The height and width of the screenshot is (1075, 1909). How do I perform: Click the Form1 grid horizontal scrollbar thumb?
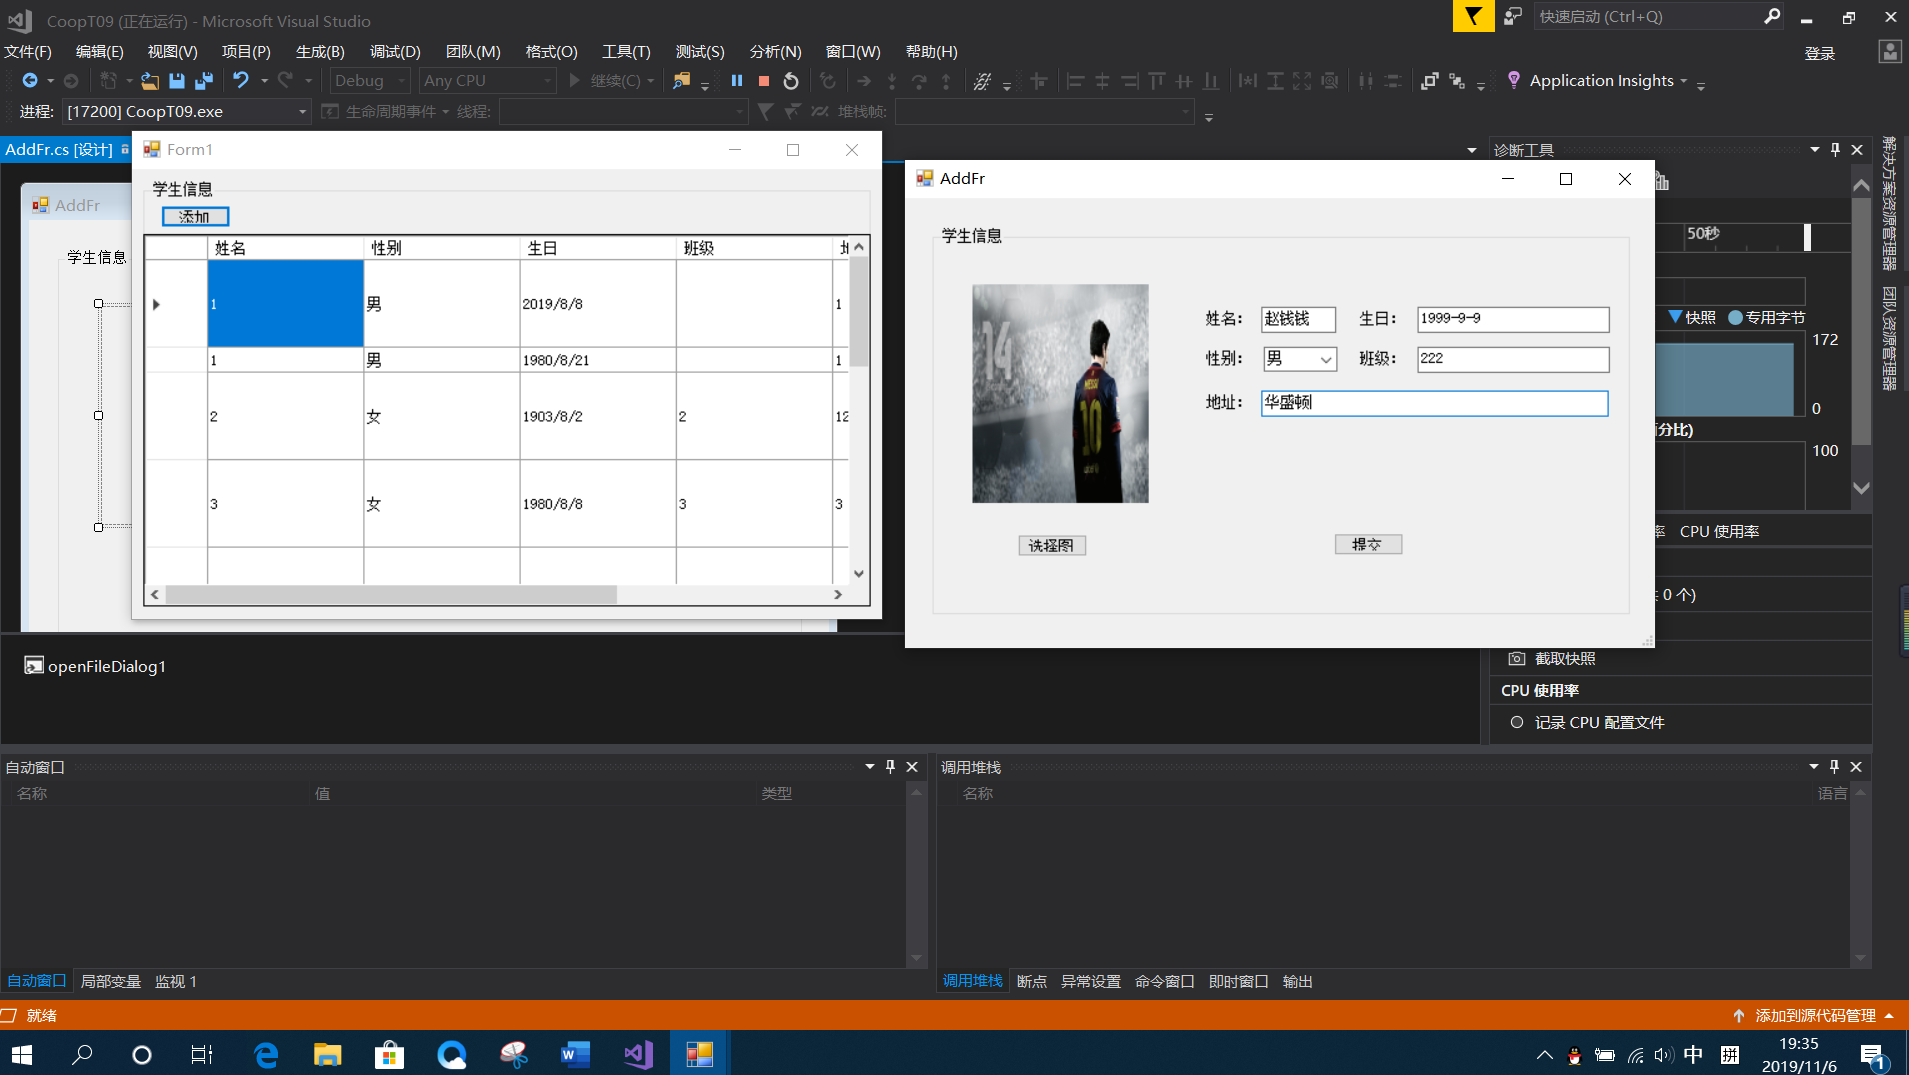click(391, 595)
